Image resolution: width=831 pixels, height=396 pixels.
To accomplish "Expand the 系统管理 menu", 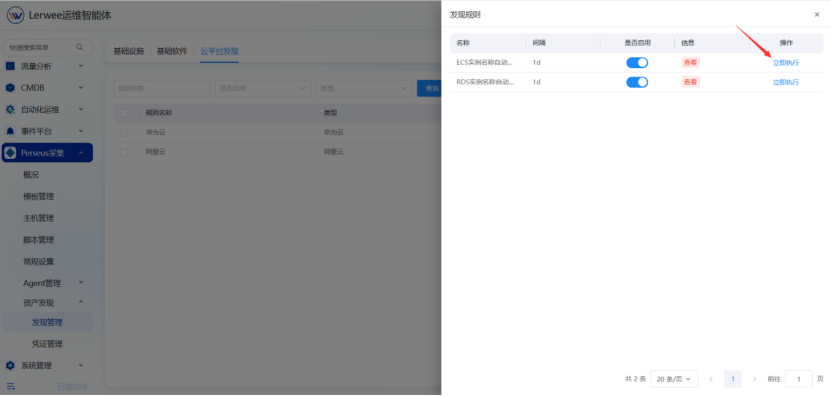I will [81, 365].
